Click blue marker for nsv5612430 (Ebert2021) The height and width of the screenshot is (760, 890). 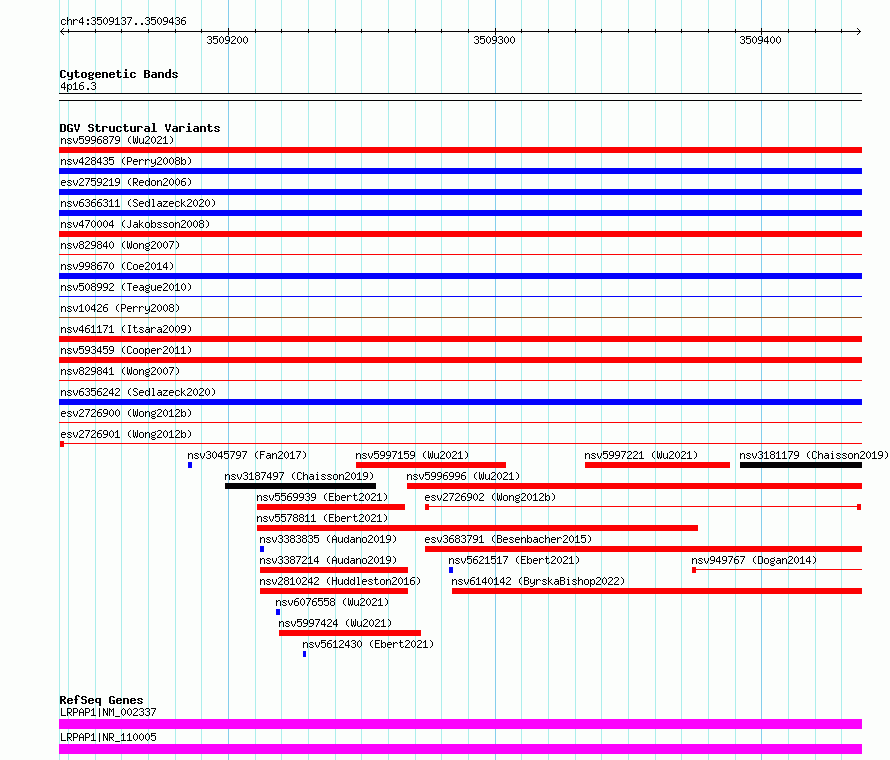point(305,654)
